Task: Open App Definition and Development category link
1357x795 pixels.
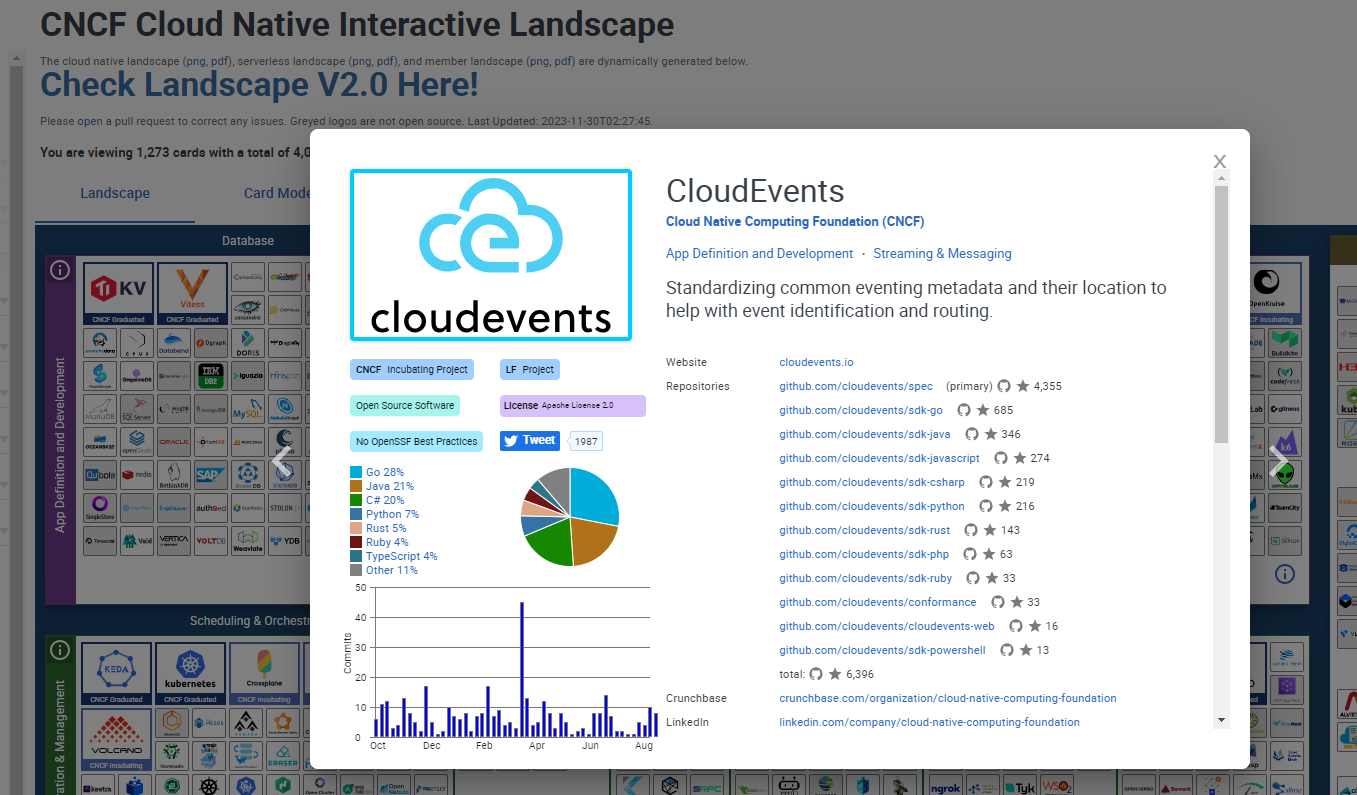Action: [760, 254]
